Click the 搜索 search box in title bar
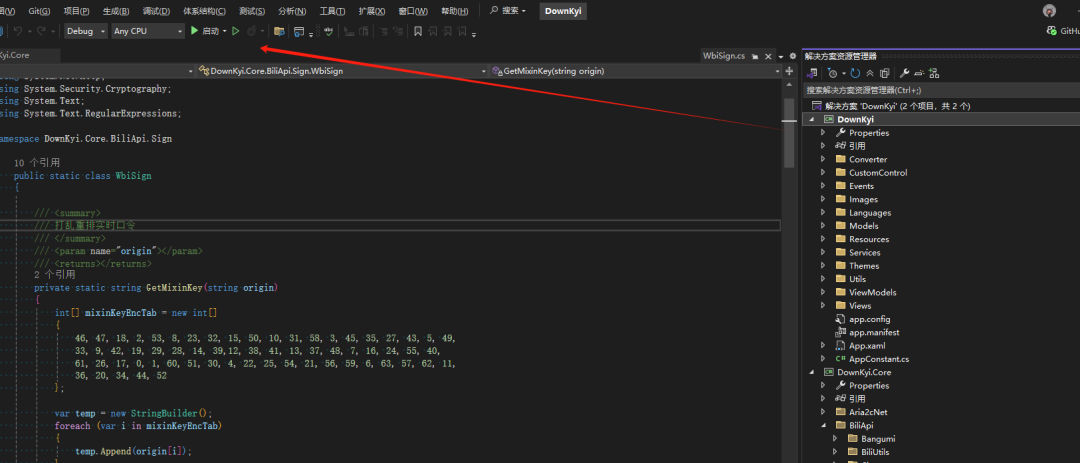Viewport: 1080px width, 463px height. (x=508, y=11)
